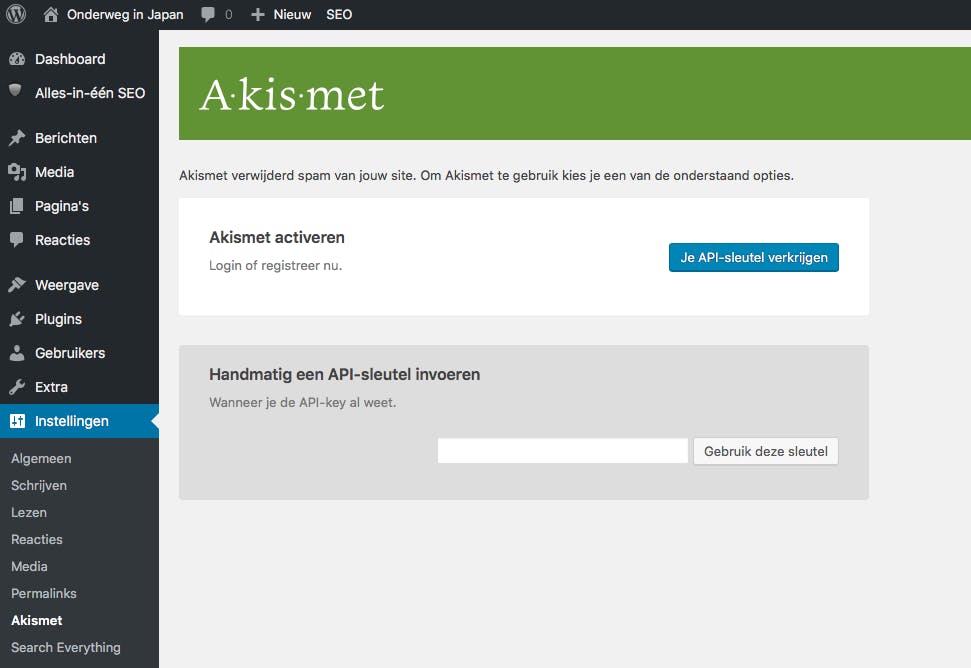Open the SEO menu in admin bar
The height and width of the screenshot is (668, 971).
click(x=339, y=14)
